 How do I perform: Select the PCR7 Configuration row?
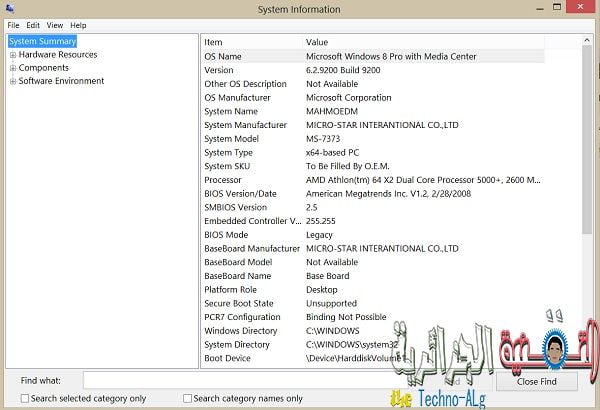click(x=373, y=317)
